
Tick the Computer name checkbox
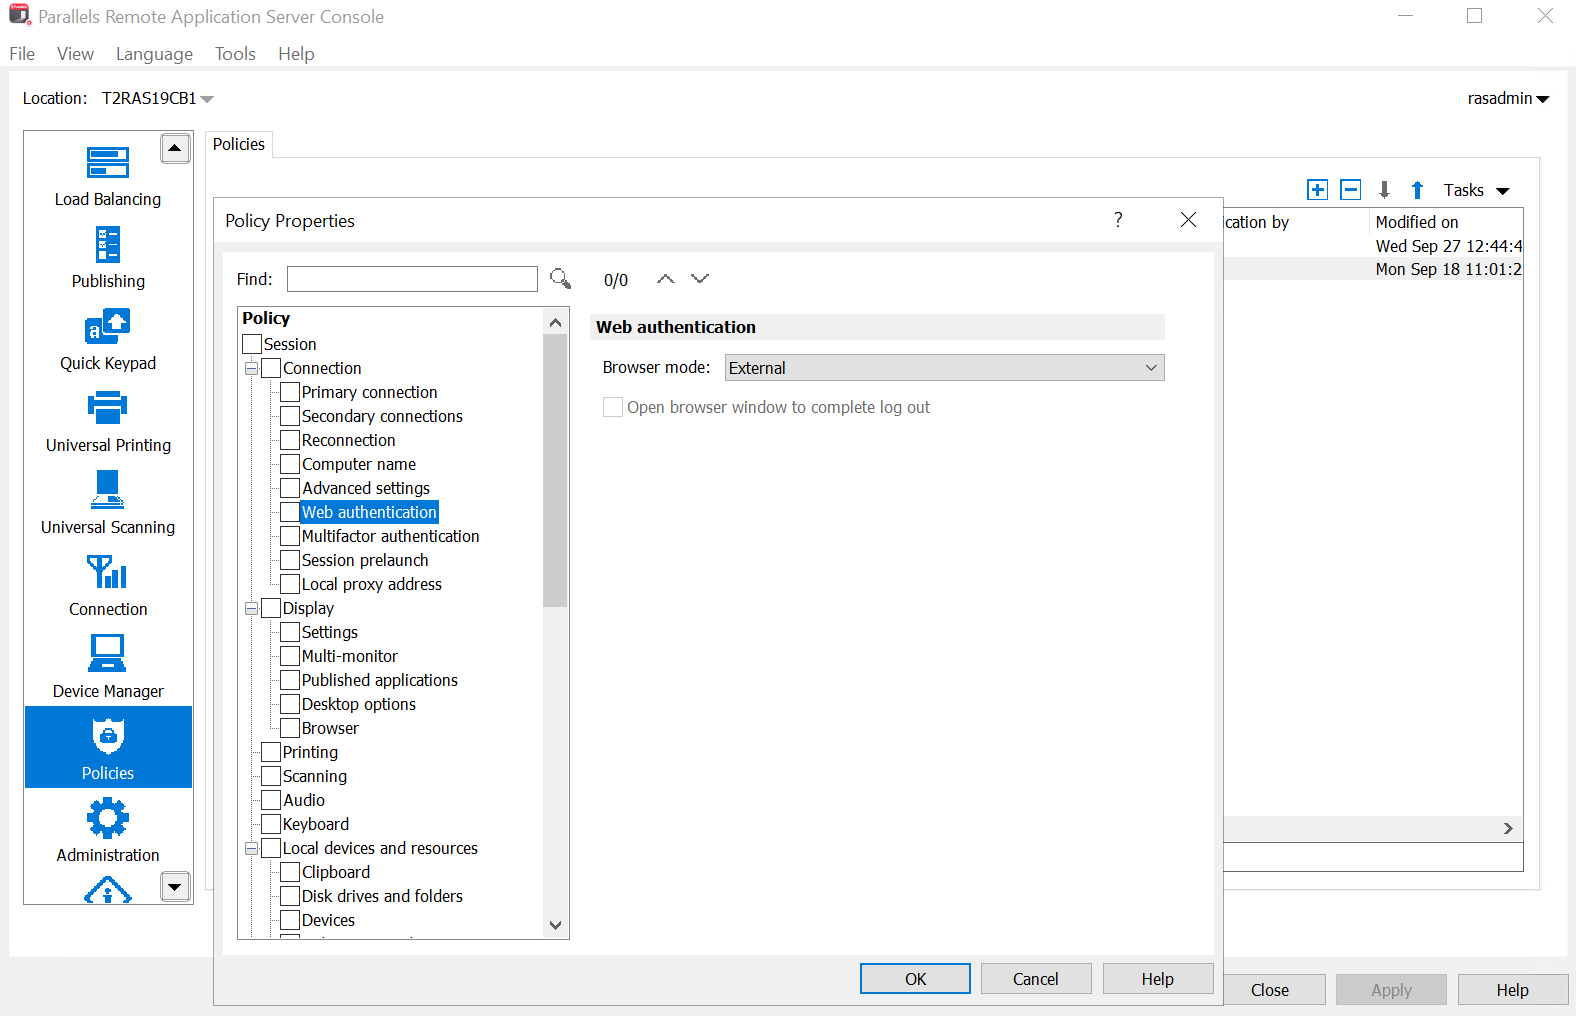tap(290, 464)
